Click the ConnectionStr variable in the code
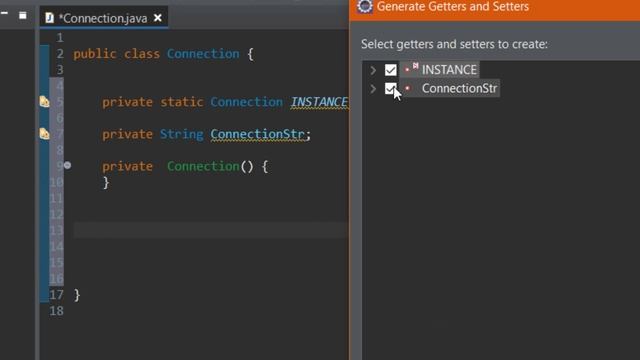The image size is (640, 360). (x=258, y=134)
